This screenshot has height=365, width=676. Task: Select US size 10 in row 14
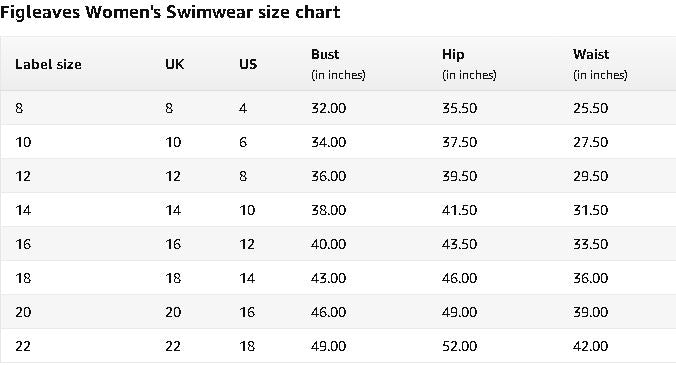tap(247, 210)
